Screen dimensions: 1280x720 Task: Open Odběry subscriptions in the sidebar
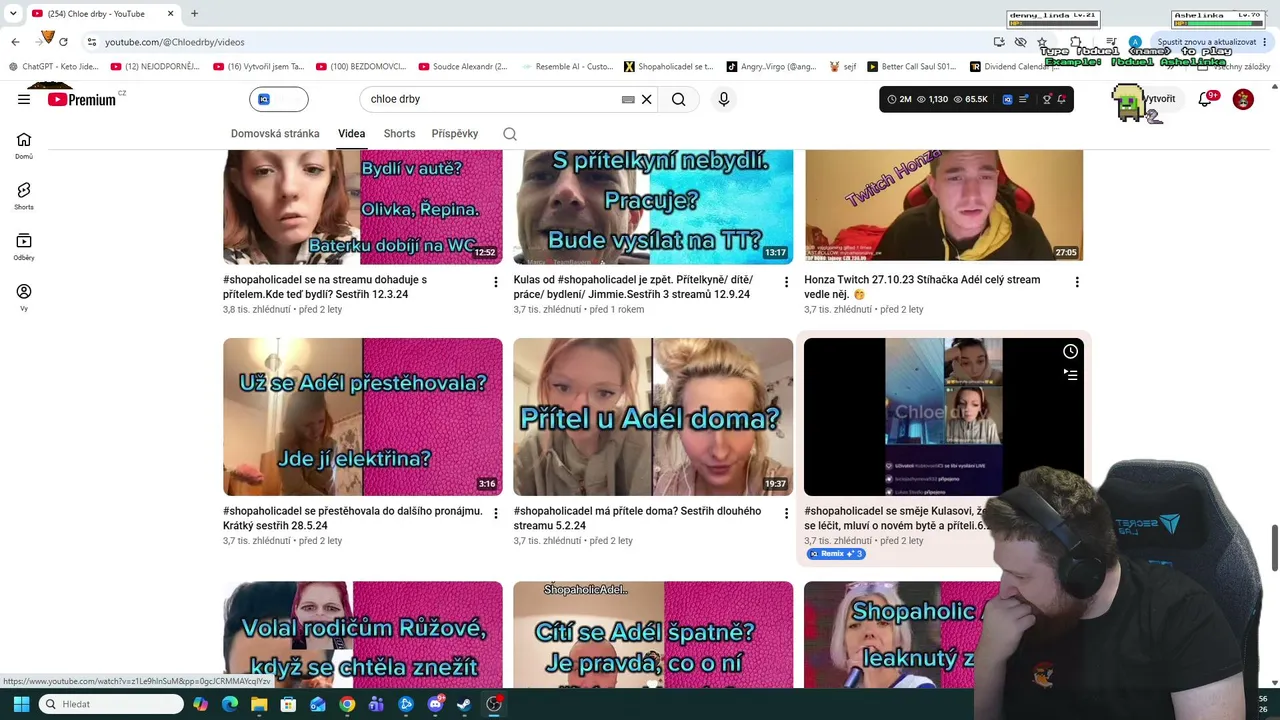click(x=24, y=247)
